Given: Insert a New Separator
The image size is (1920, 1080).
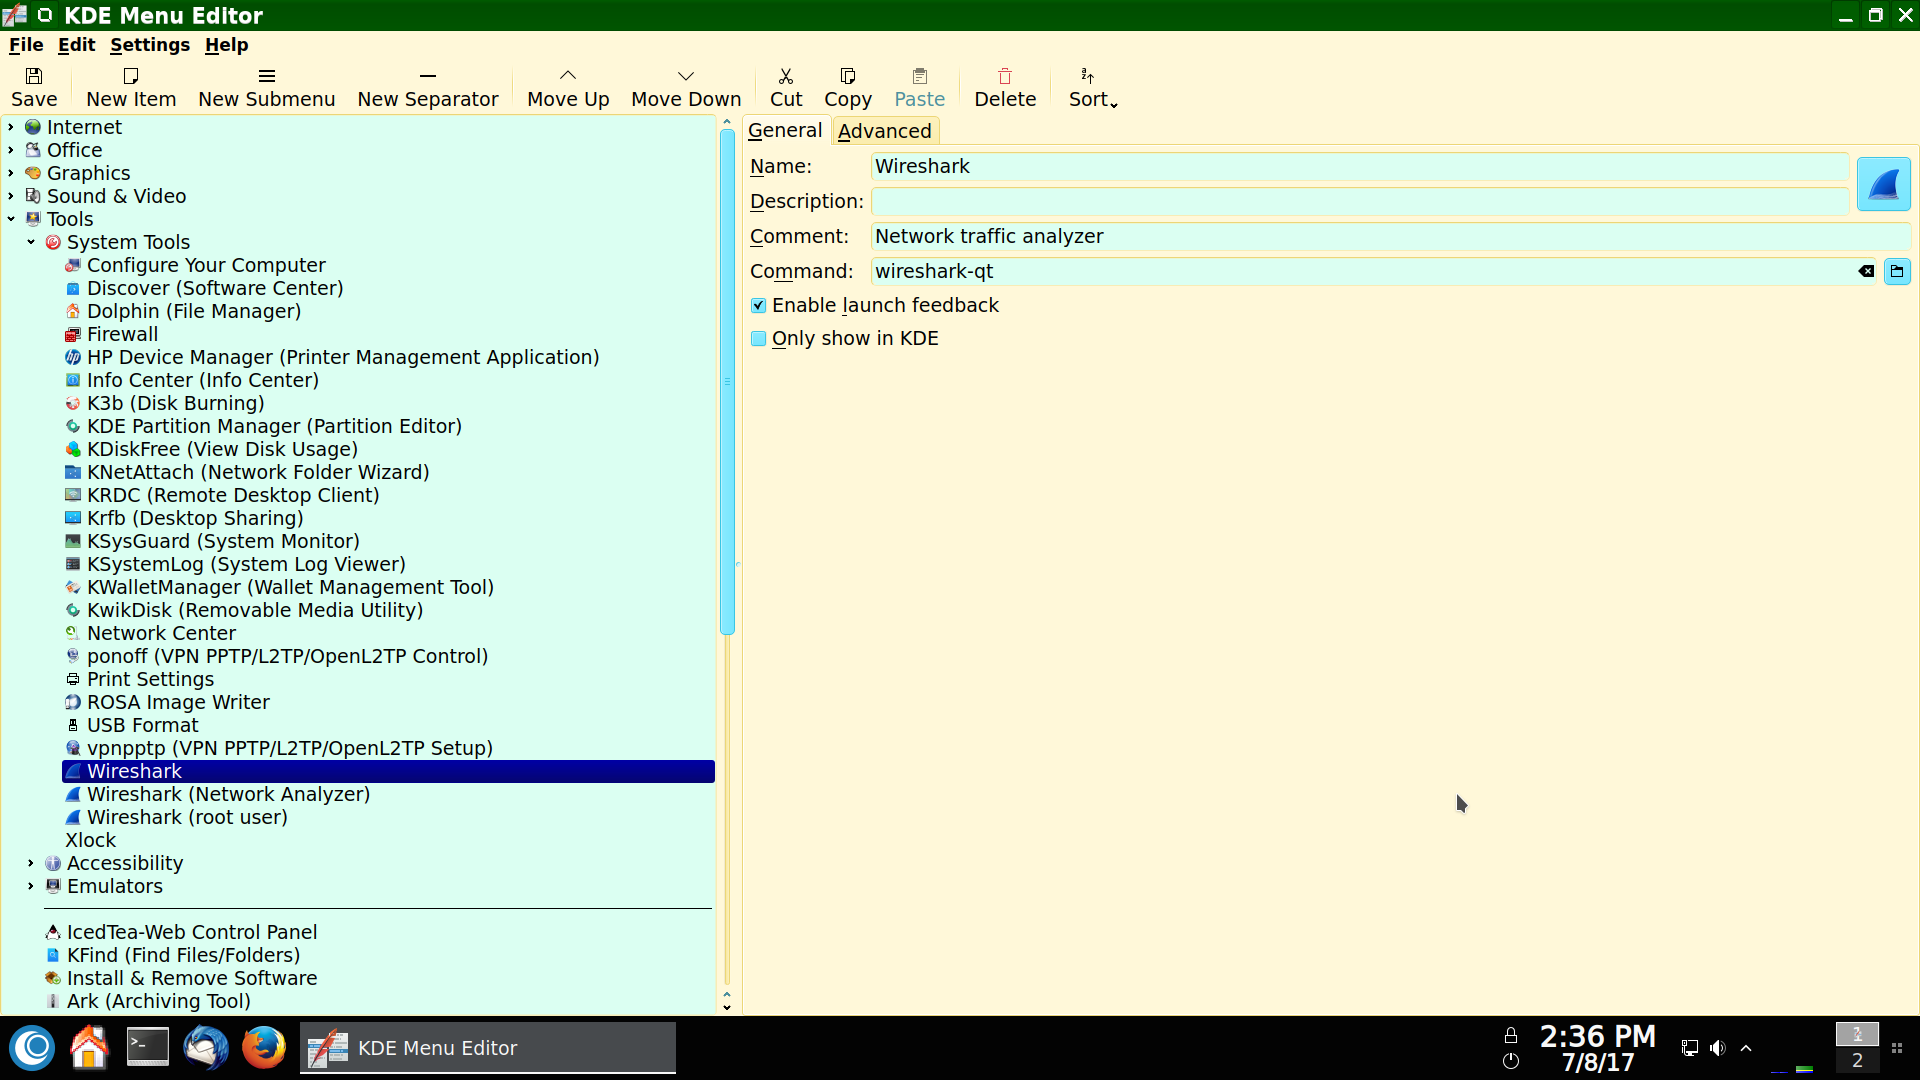Looking at the screenshot, I should click(x=428, y=87).
